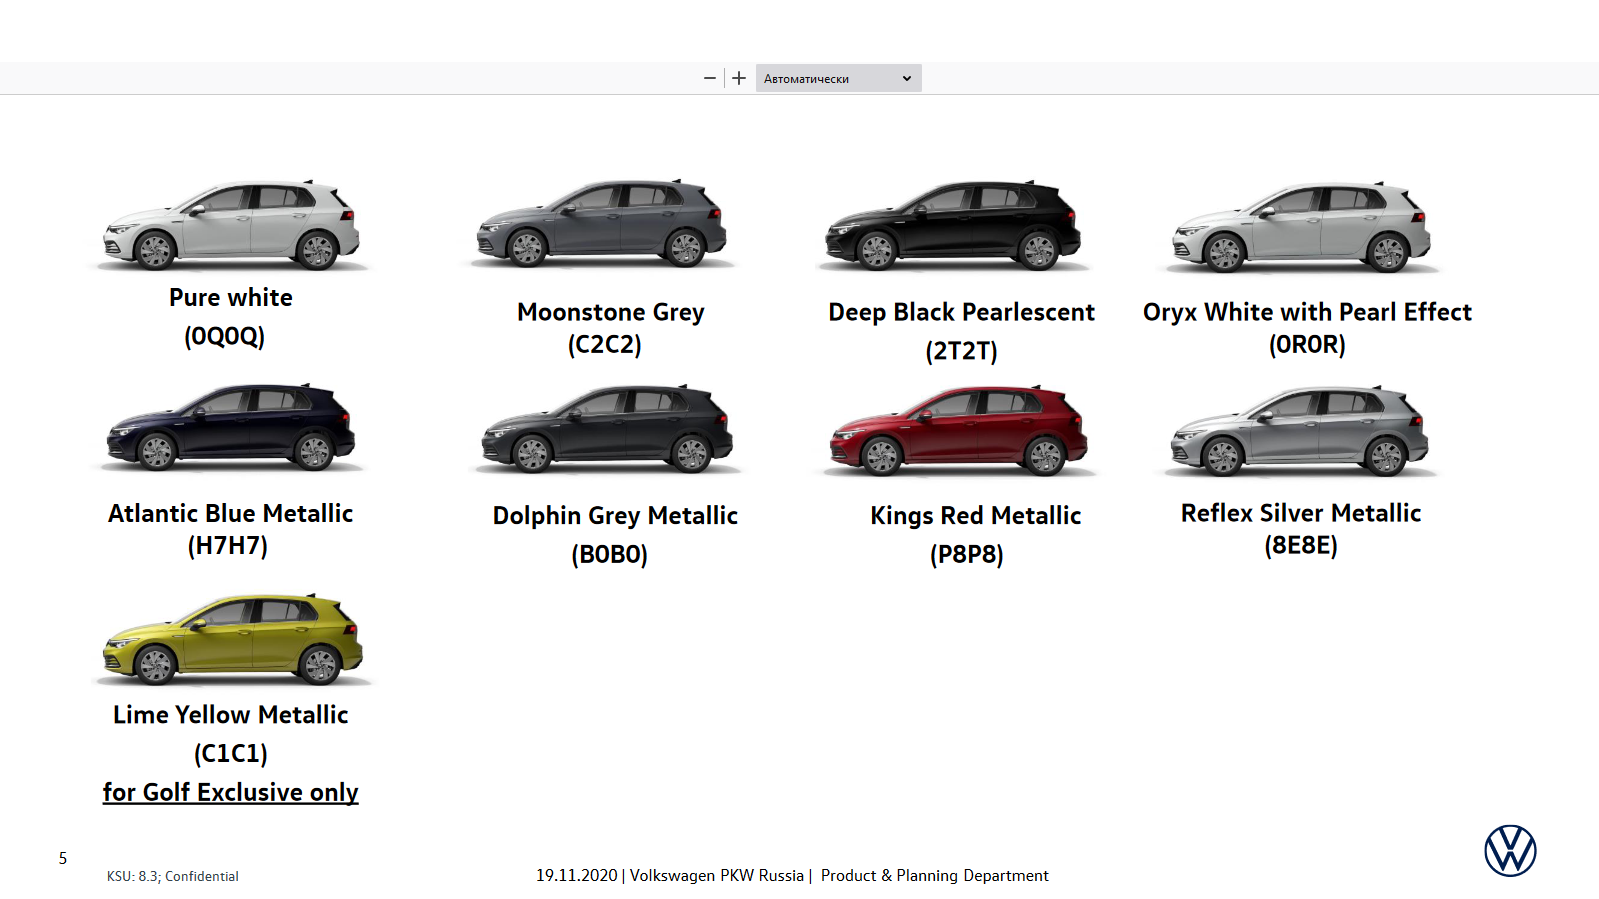
Task: Select the Pure white car image
Action: [232, 225]
